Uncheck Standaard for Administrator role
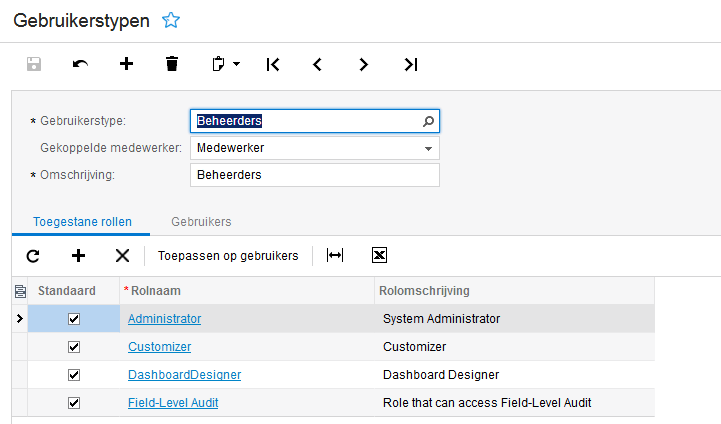 (x=73, y=319)
